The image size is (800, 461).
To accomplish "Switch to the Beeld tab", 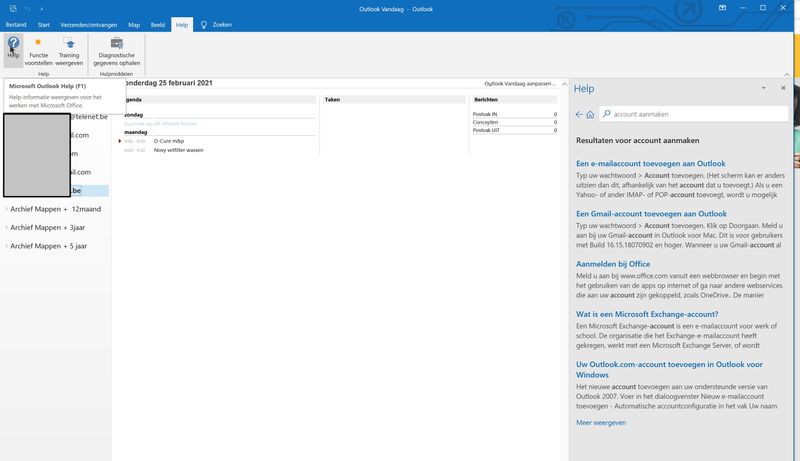I will coord(158,24).
